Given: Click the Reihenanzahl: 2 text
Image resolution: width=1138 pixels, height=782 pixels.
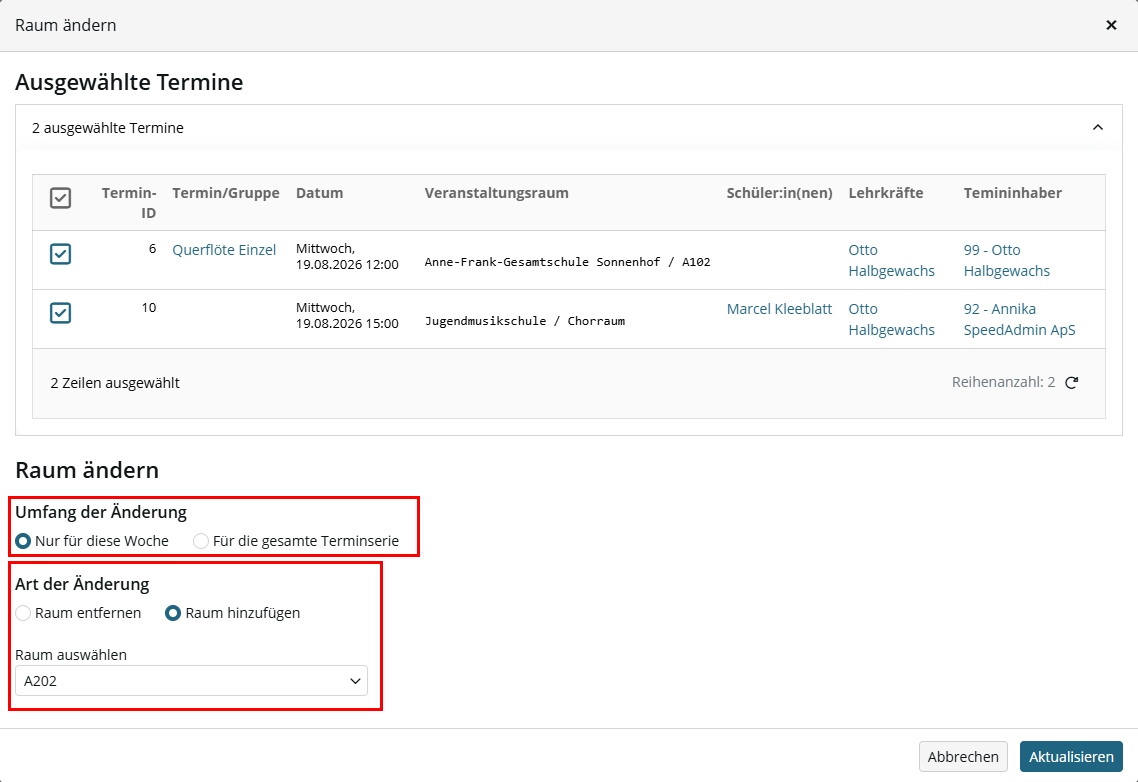Looking at the screenshot, I should [1003, 382].
